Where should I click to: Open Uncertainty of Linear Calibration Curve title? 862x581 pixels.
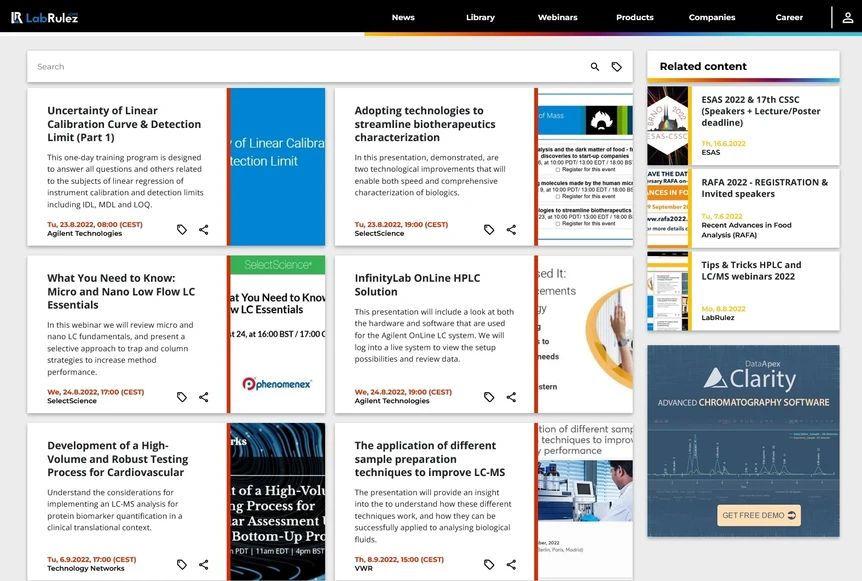124,124
